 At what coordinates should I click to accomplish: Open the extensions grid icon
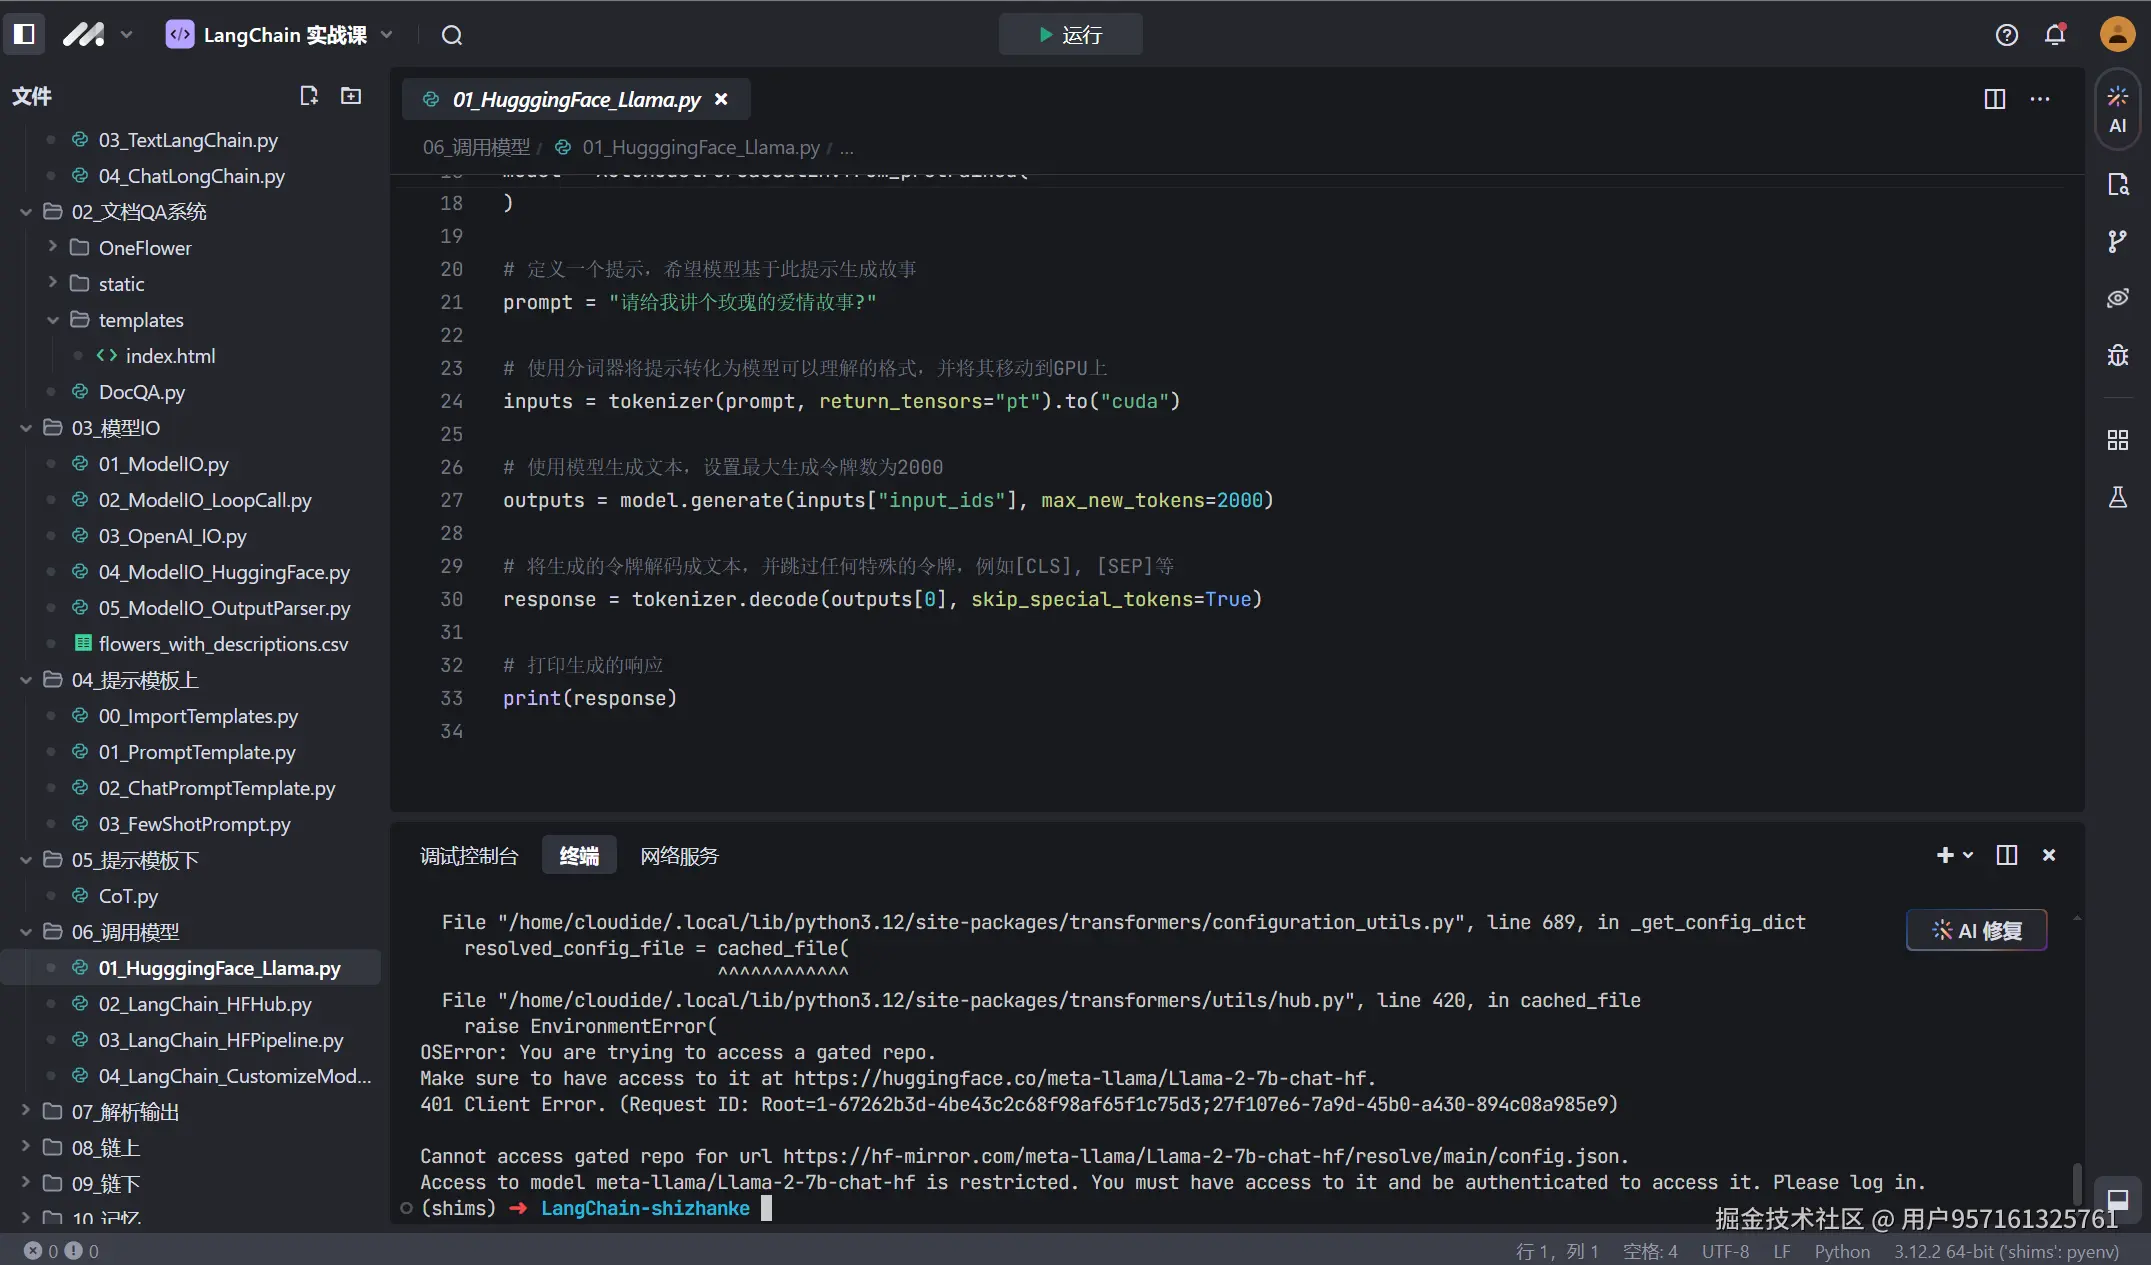click(2117, 440)
